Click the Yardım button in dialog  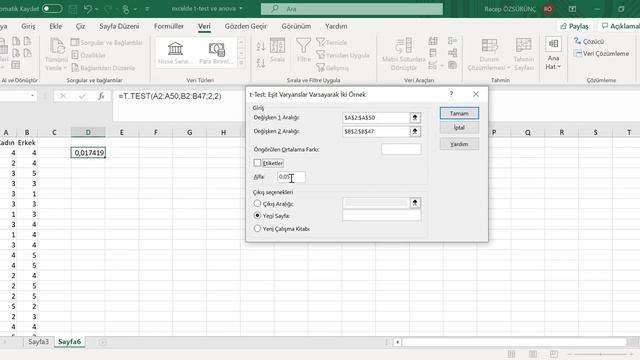point(459,144)
